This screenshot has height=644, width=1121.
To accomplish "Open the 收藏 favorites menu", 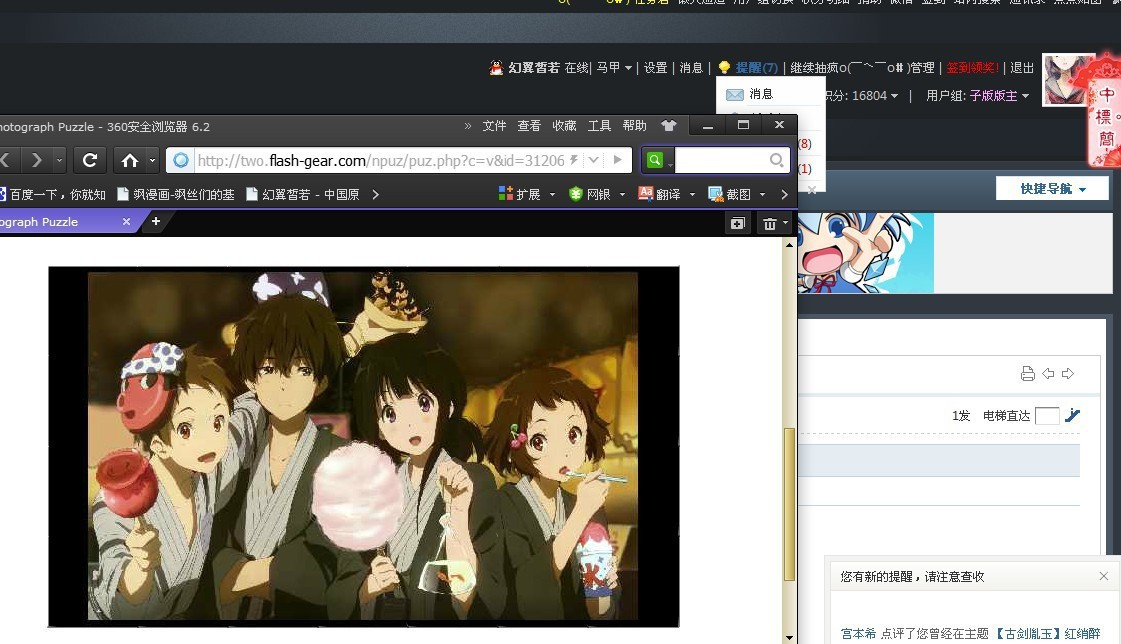I will coord(564,126).
